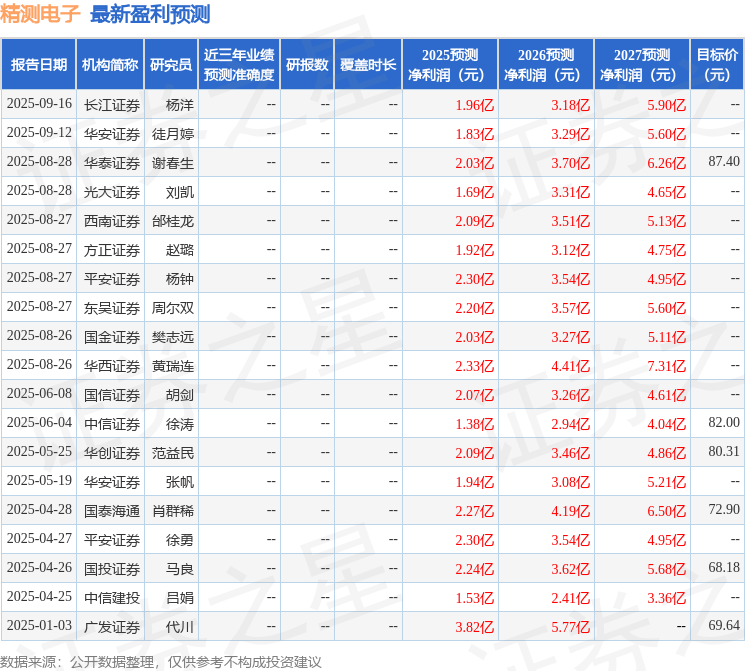
Task: Click 1.69亿 forecast value
Action: pyautogui.click(x=475, y=192)
